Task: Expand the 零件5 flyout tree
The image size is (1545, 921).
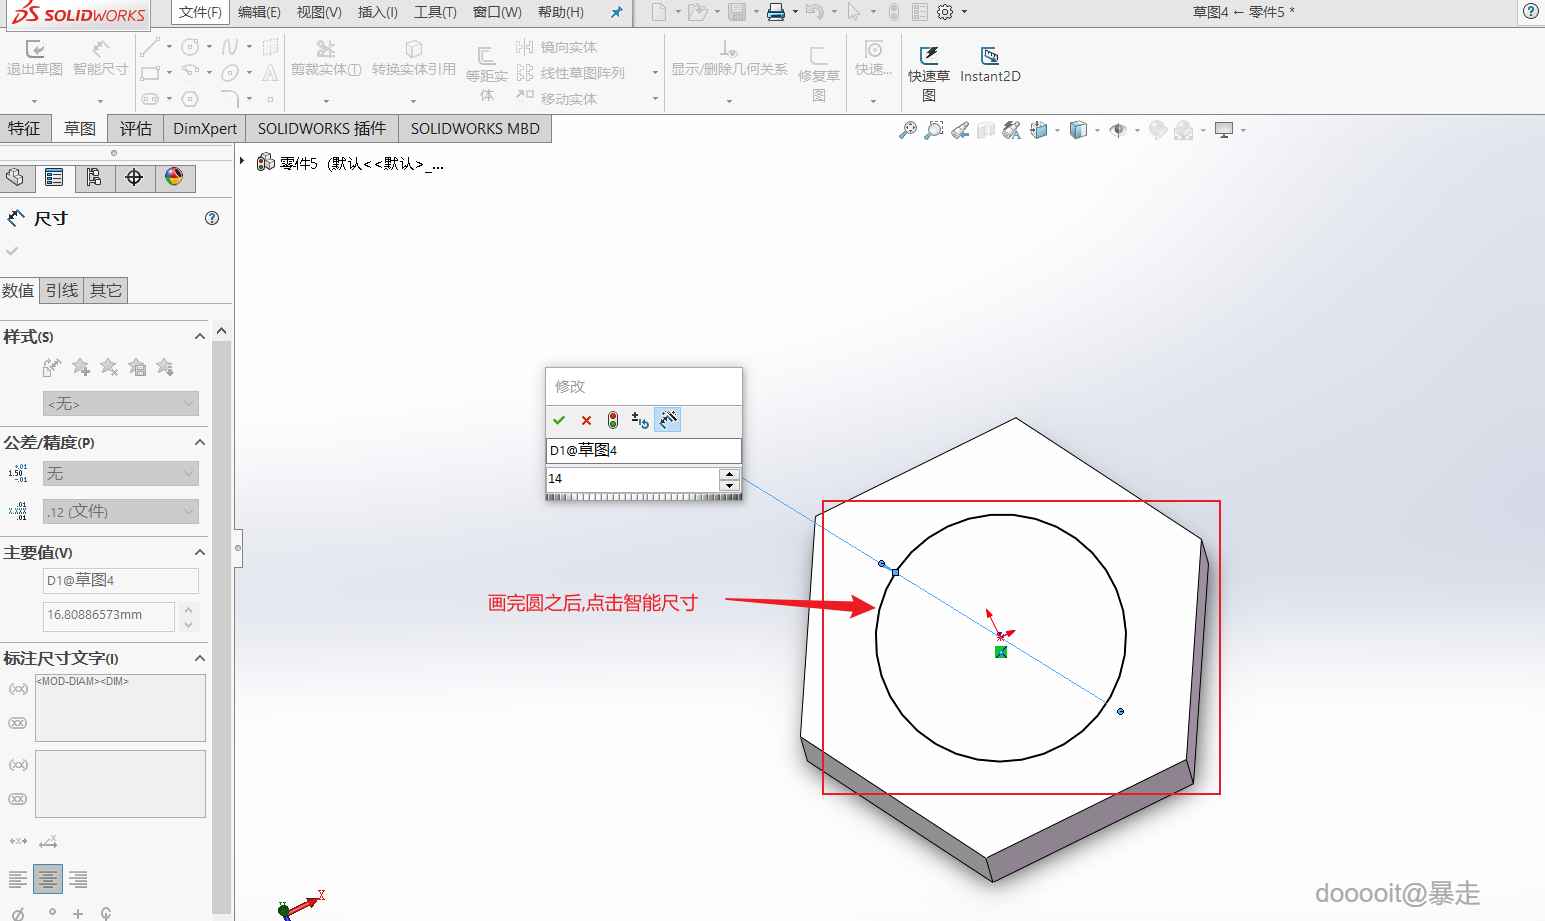Action: tap(242, 161)
